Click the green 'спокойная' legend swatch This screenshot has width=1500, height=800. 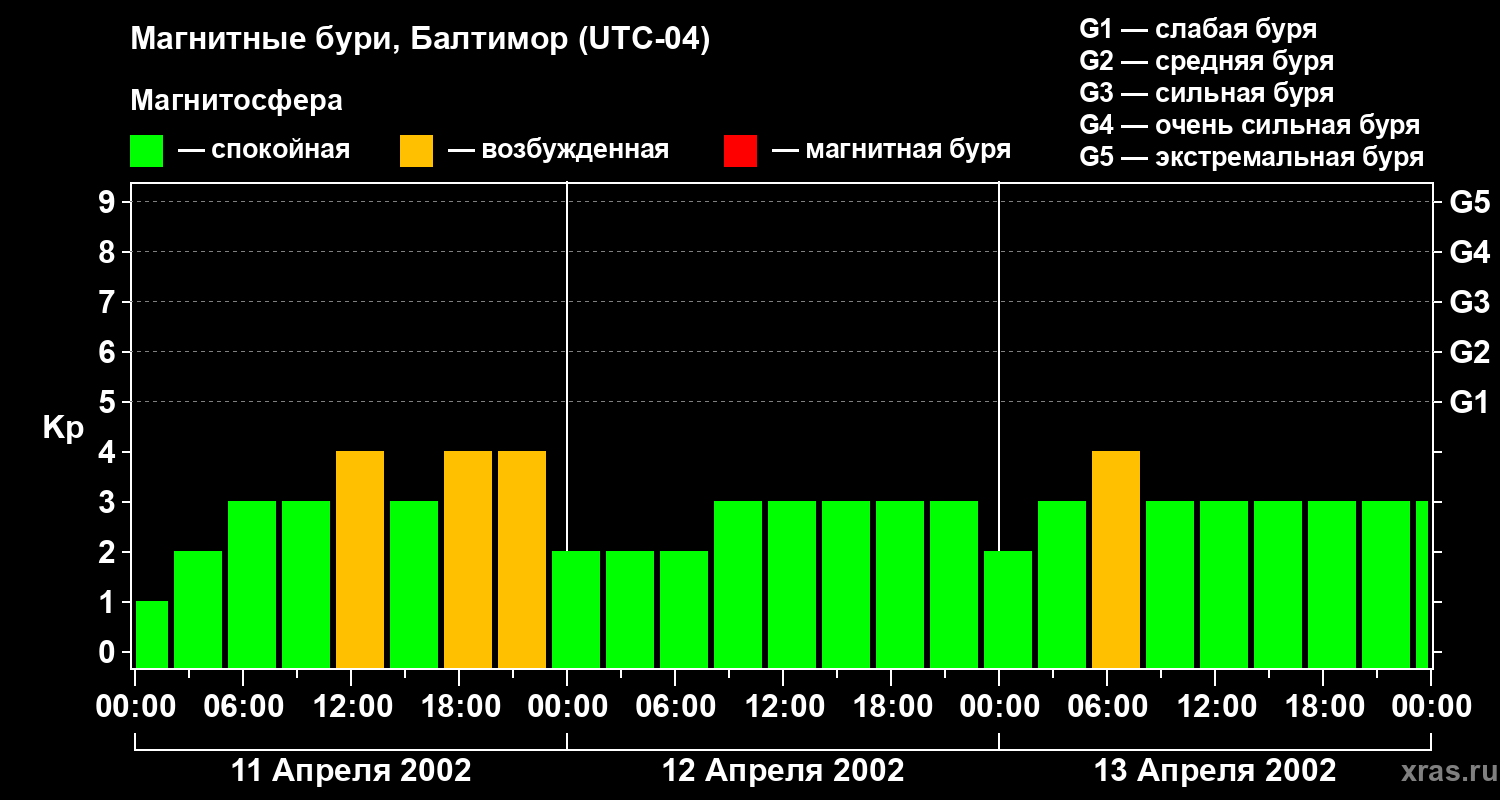(146, 151)
